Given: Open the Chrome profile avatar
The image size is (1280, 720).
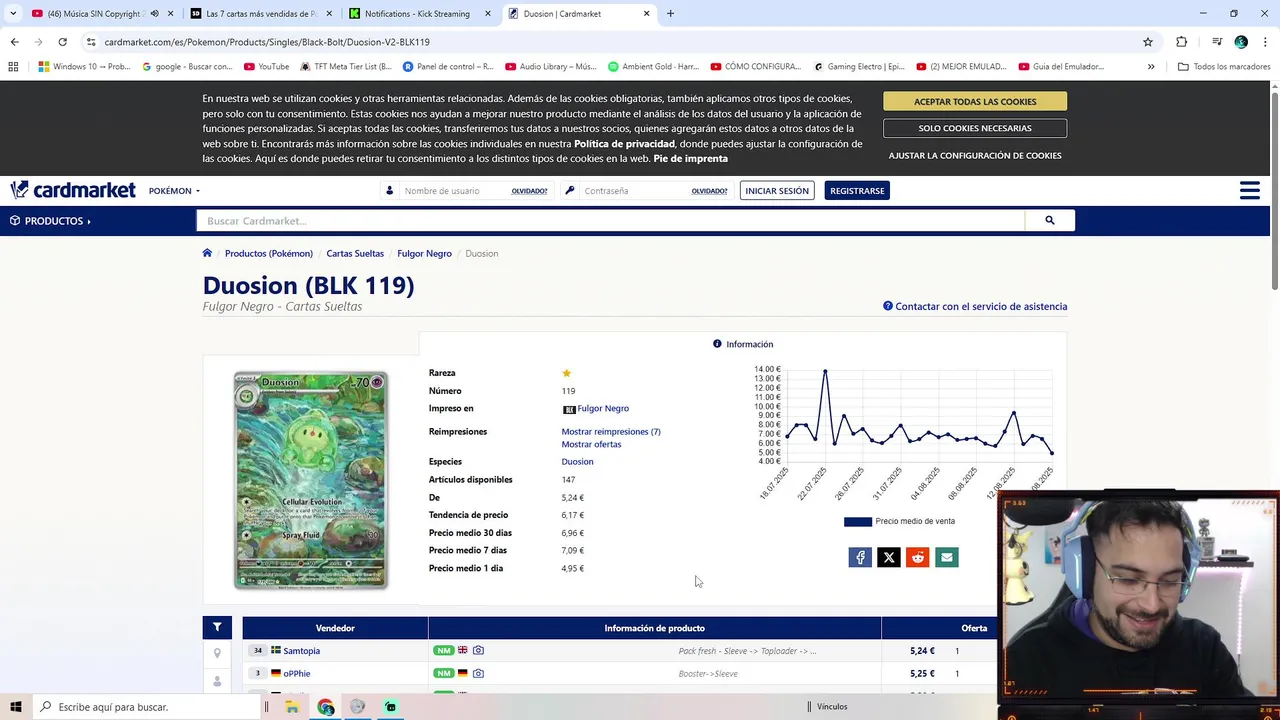Looking at the screenshot, I should point(1241,42).
